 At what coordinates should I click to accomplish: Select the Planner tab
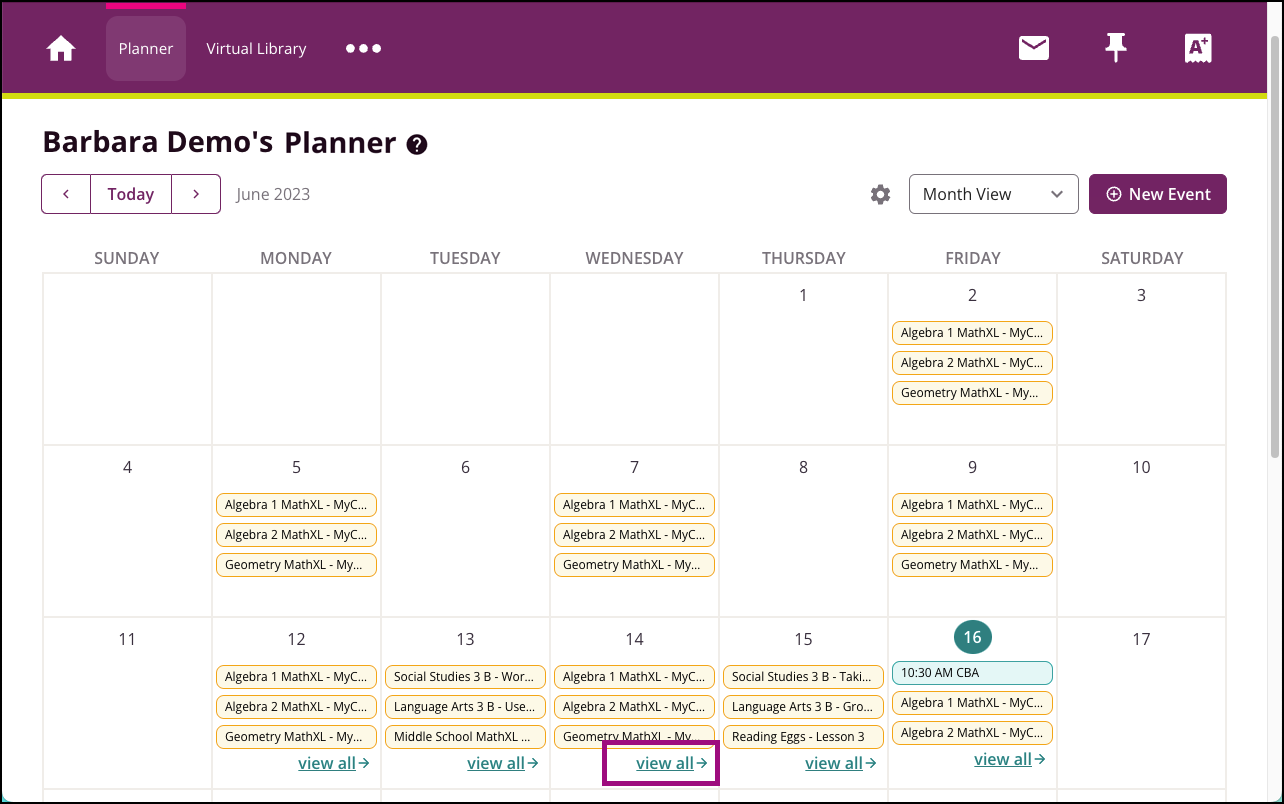click(145, 47)
